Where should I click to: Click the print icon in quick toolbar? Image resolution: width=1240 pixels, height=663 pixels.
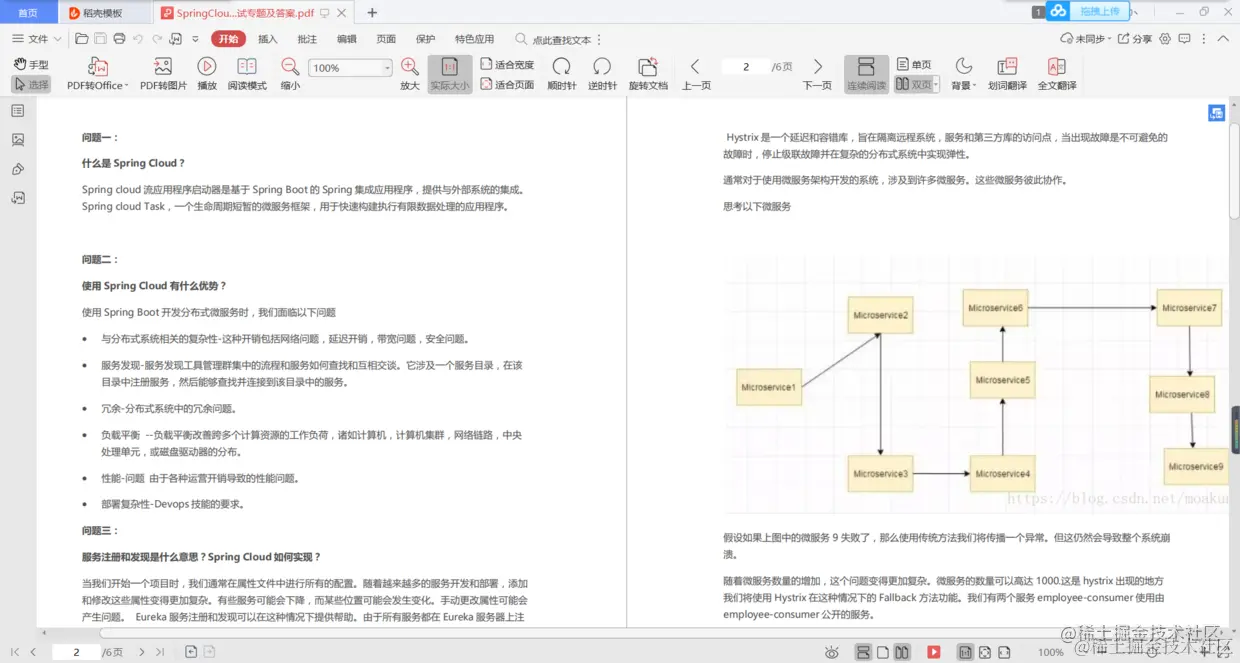pos(120,39)
